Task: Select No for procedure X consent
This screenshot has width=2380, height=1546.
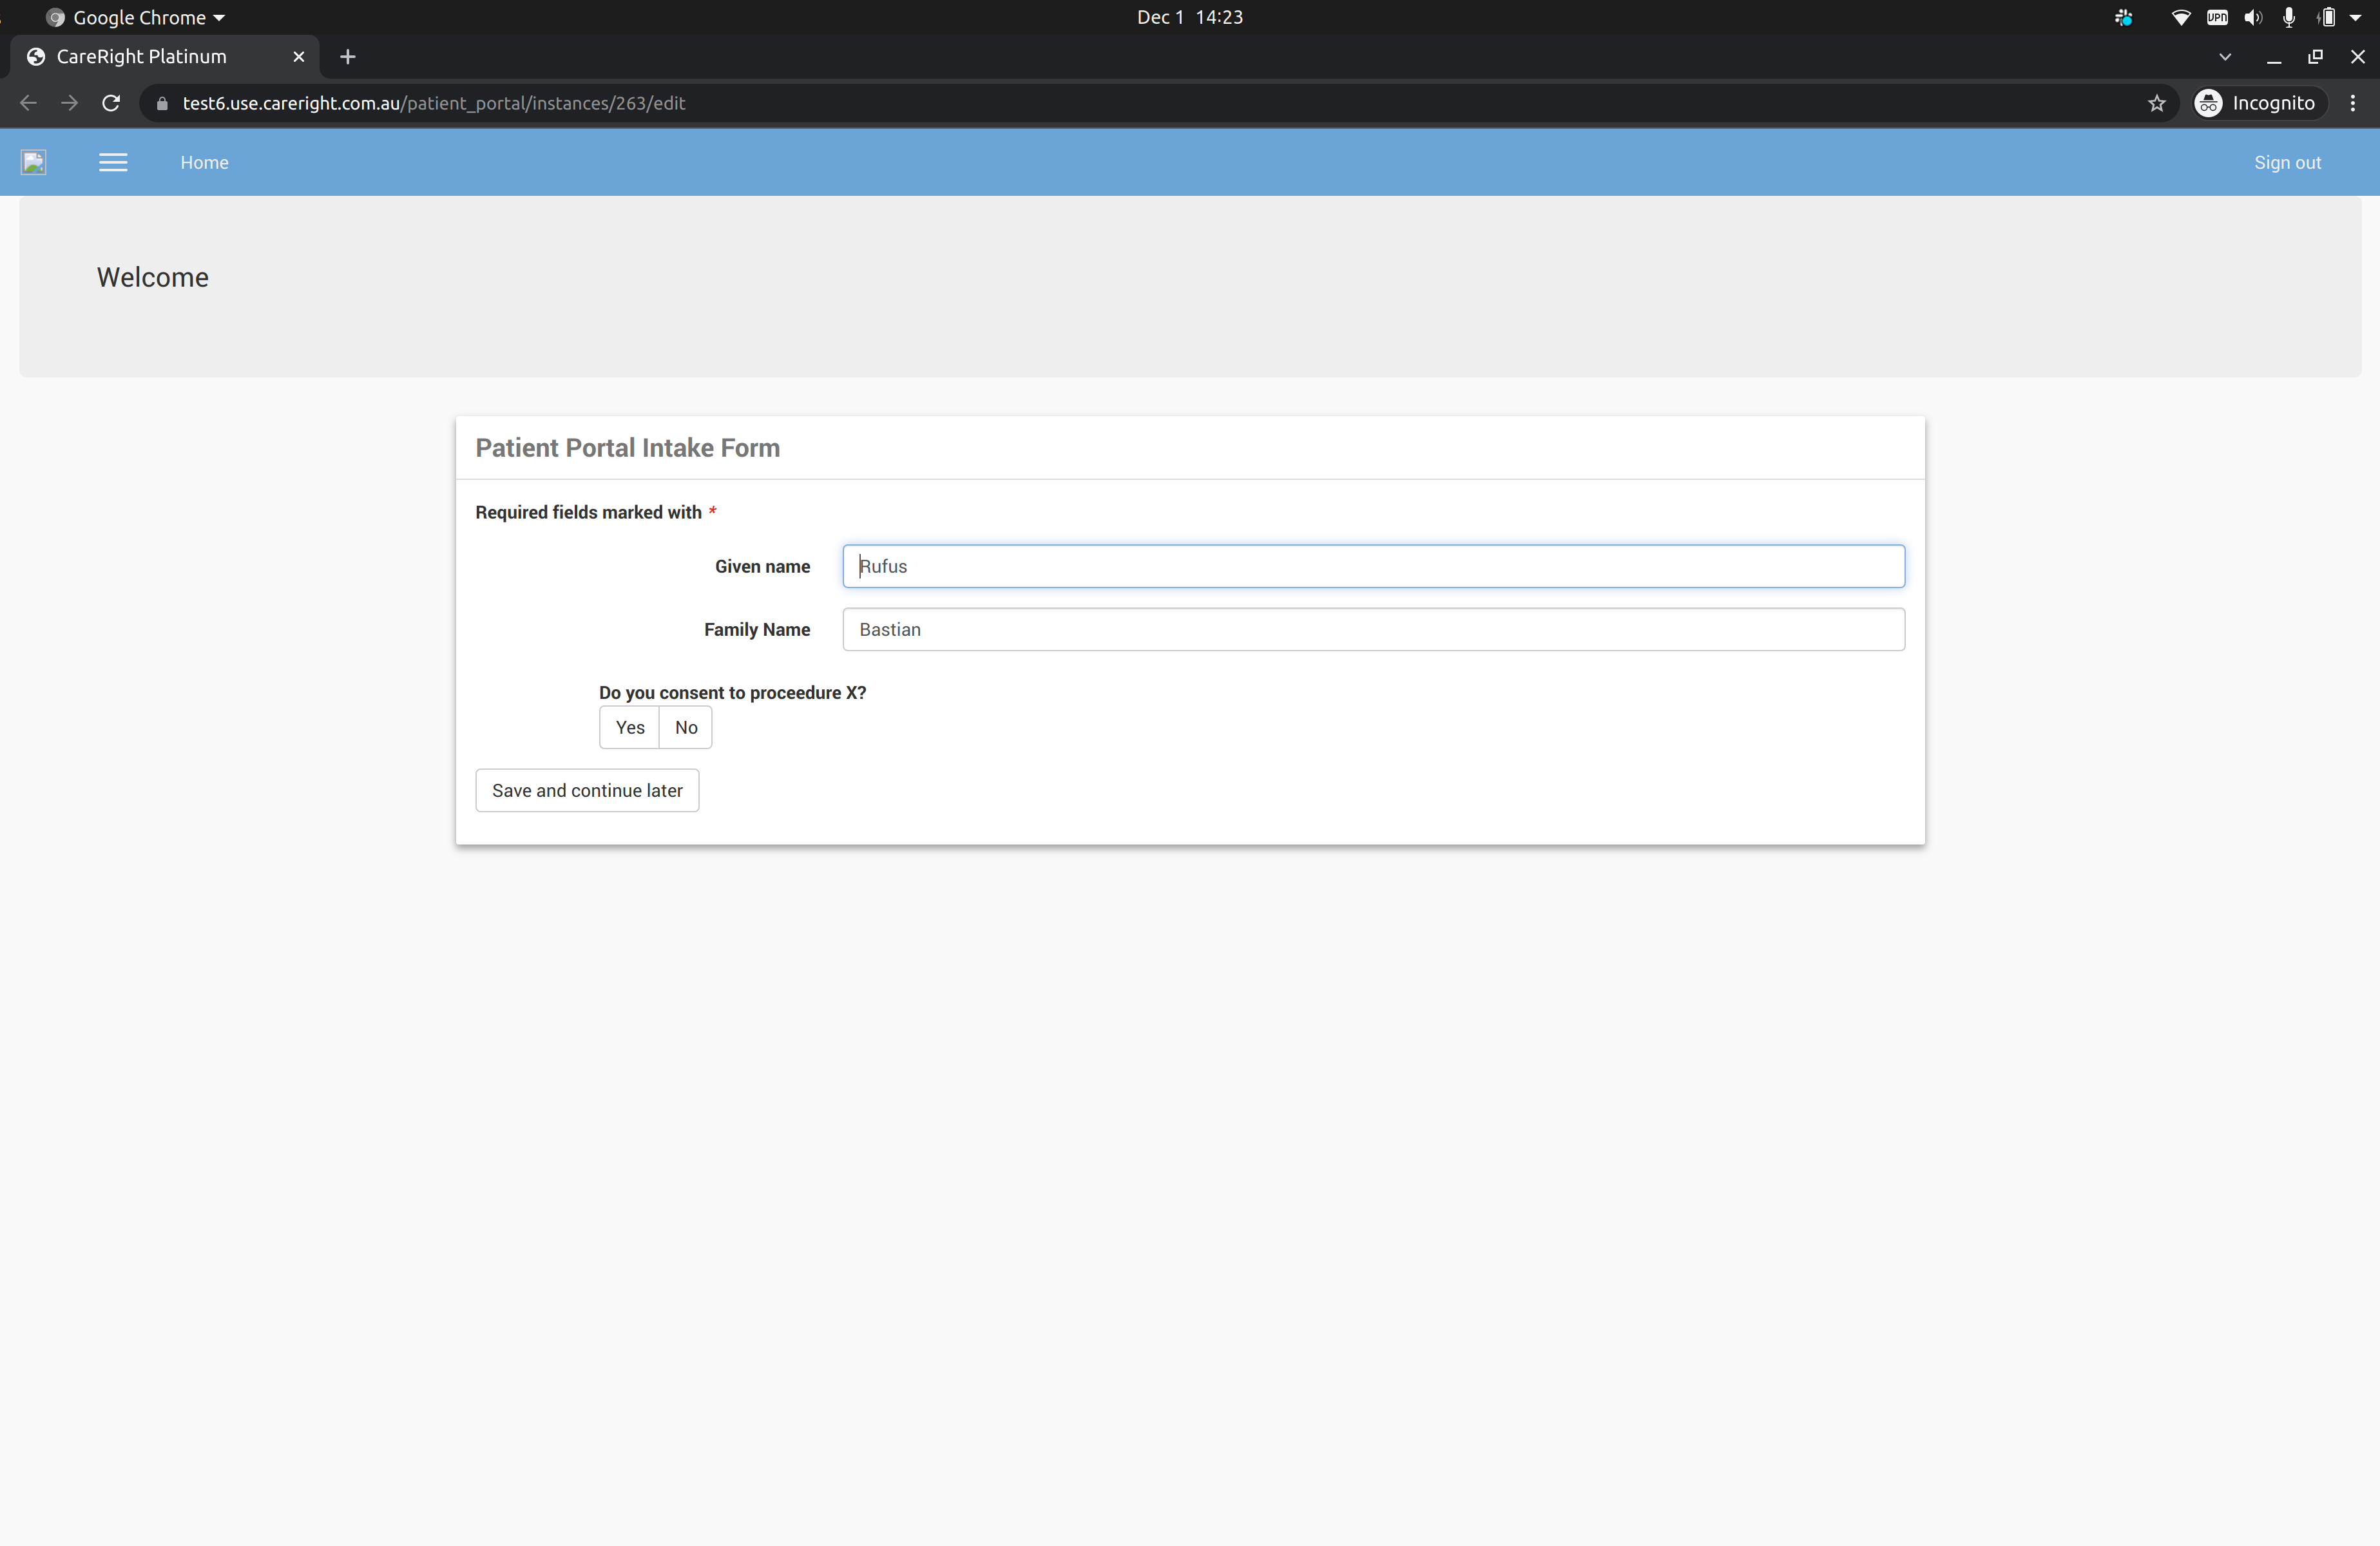Action: [685, 727]
